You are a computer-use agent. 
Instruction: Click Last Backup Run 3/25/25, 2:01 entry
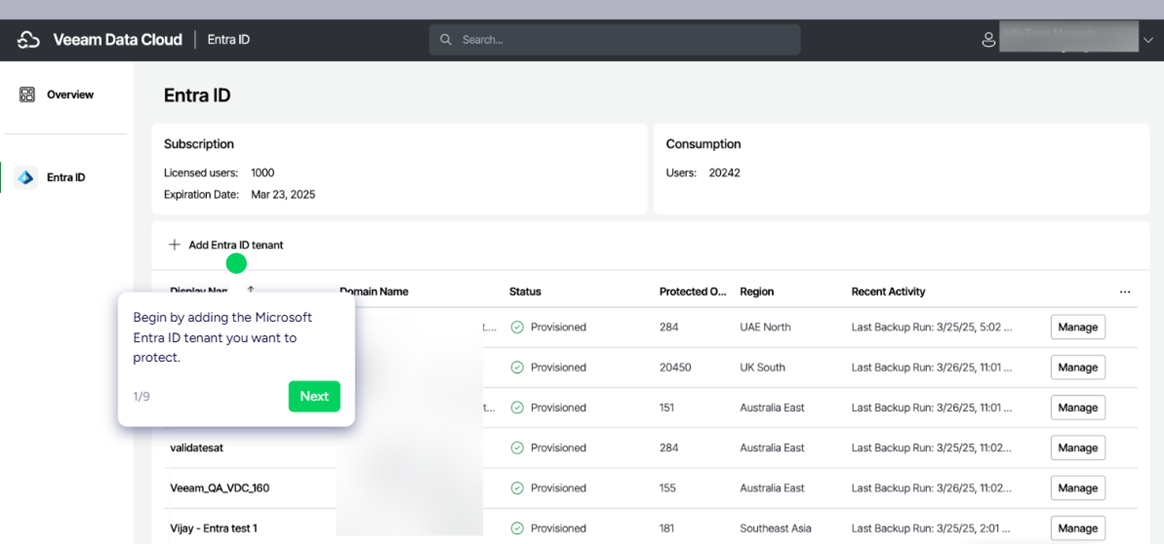point(932,528)
